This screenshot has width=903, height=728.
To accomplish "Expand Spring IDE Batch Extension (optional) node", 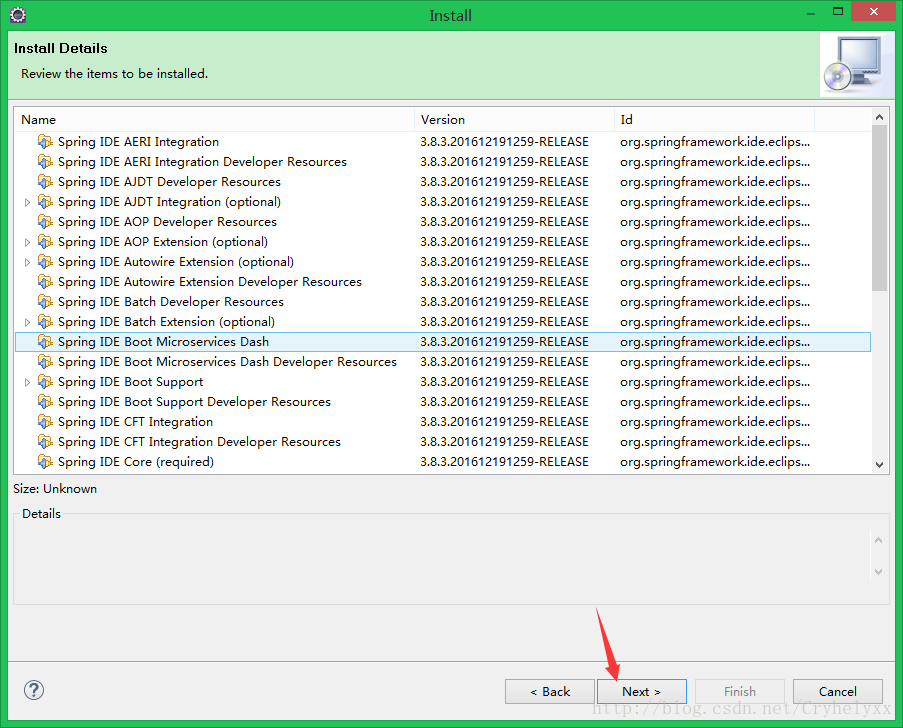I will pyautogui.click(x=27, y=322).
